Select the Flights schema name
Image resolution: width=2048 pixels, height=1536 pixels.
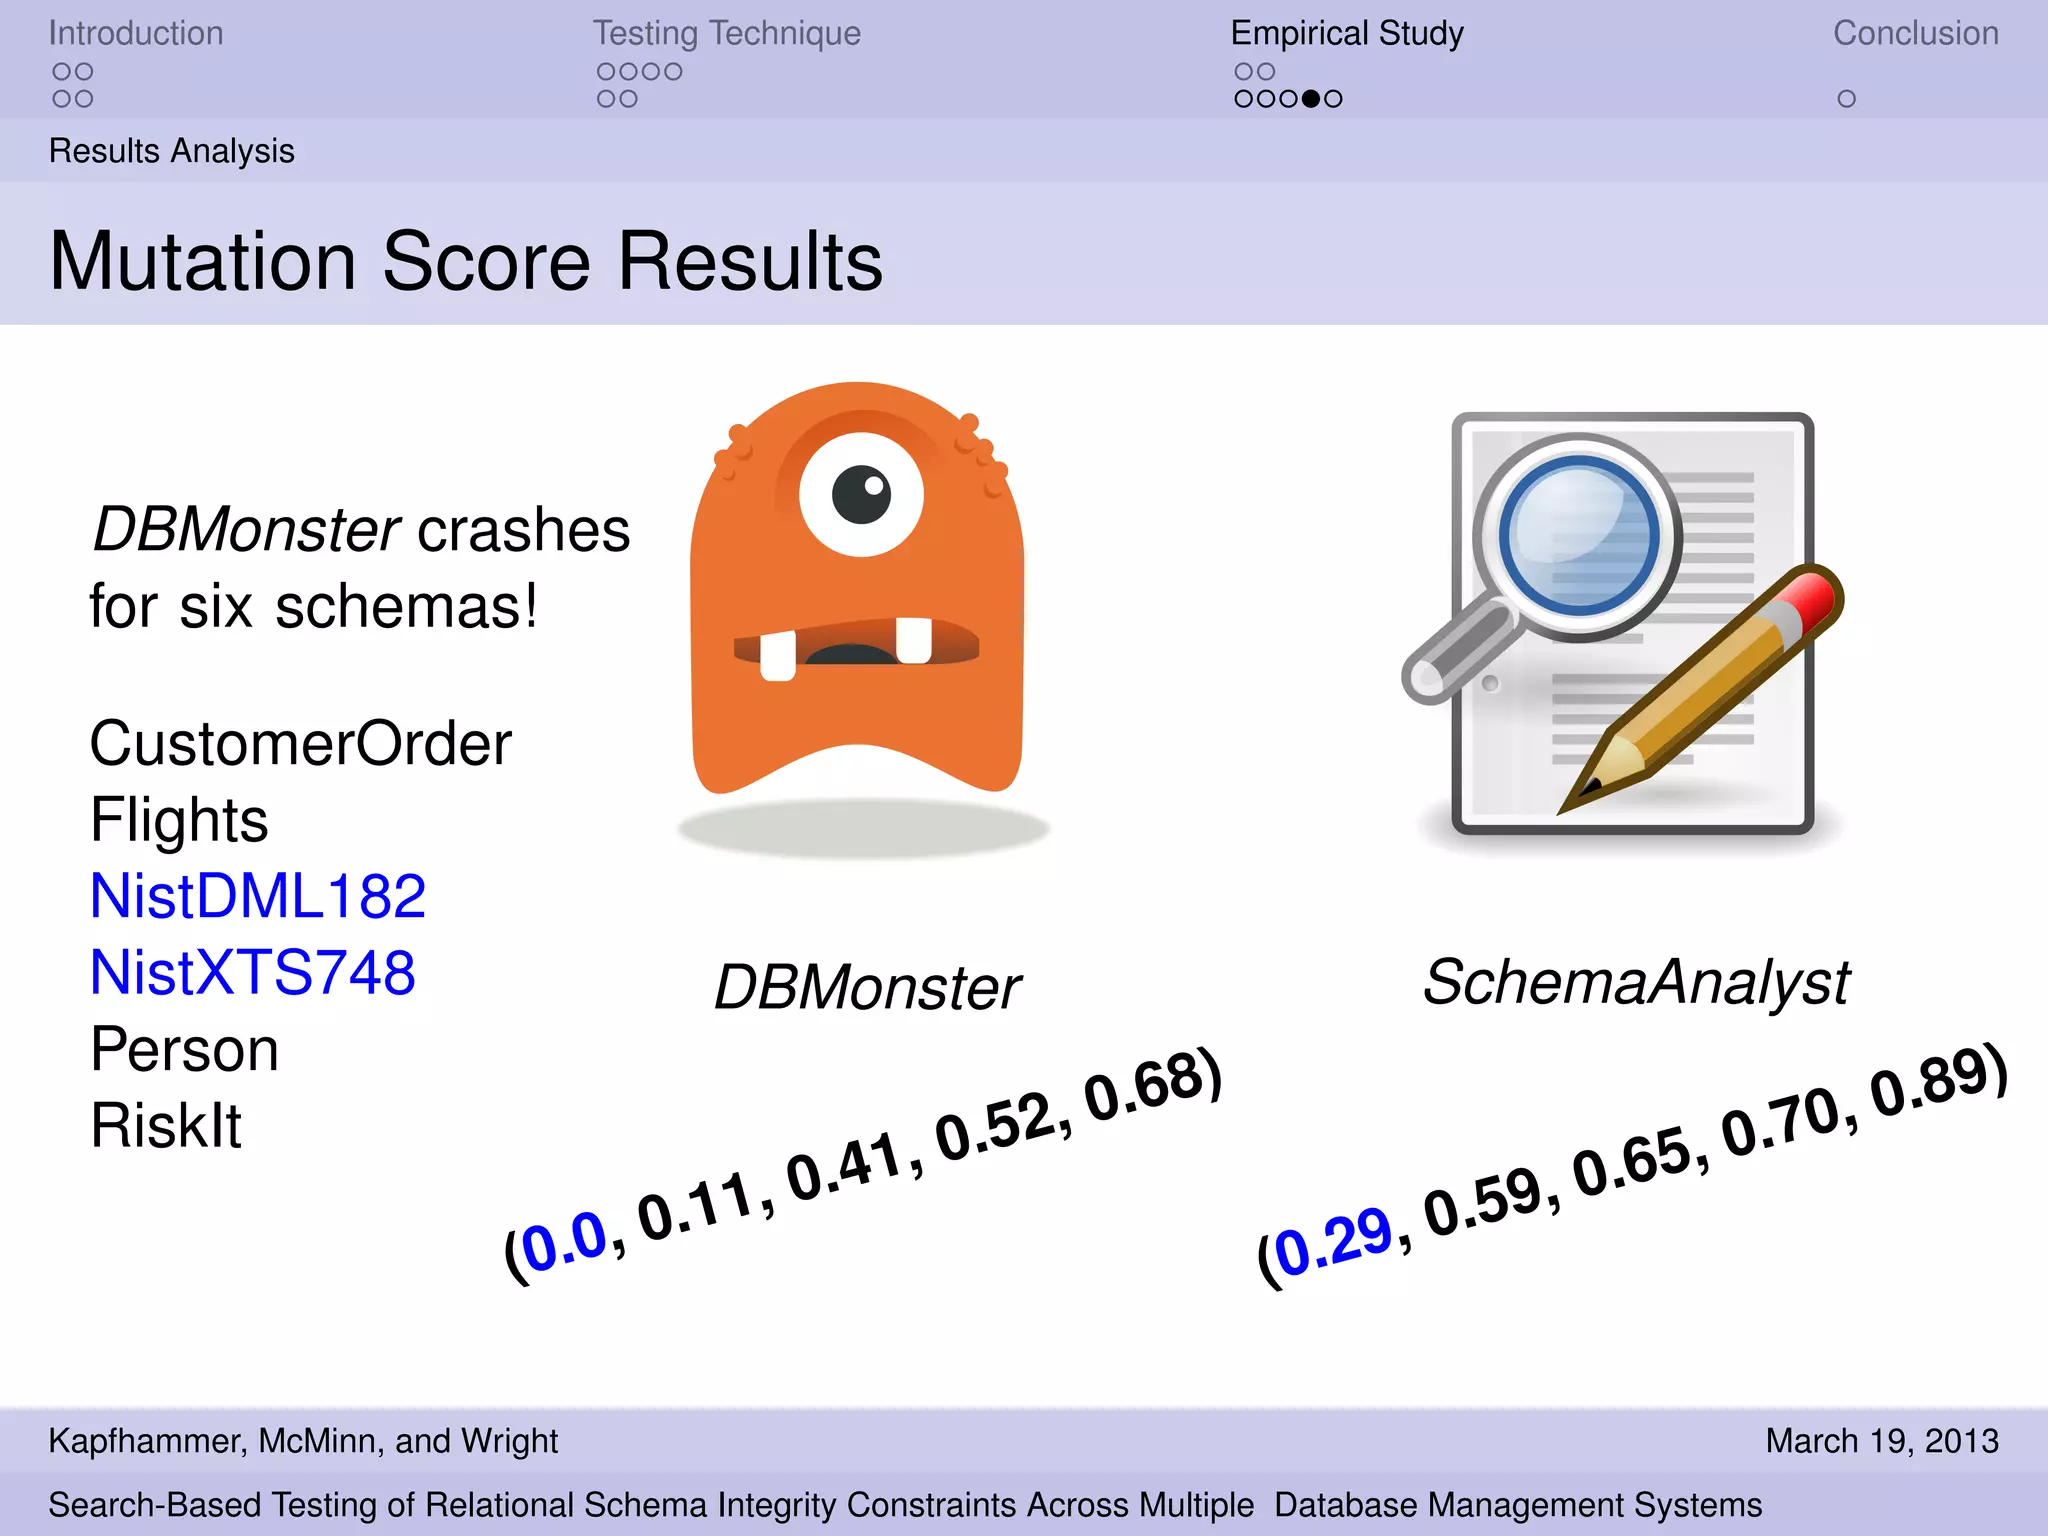point(179,820)
